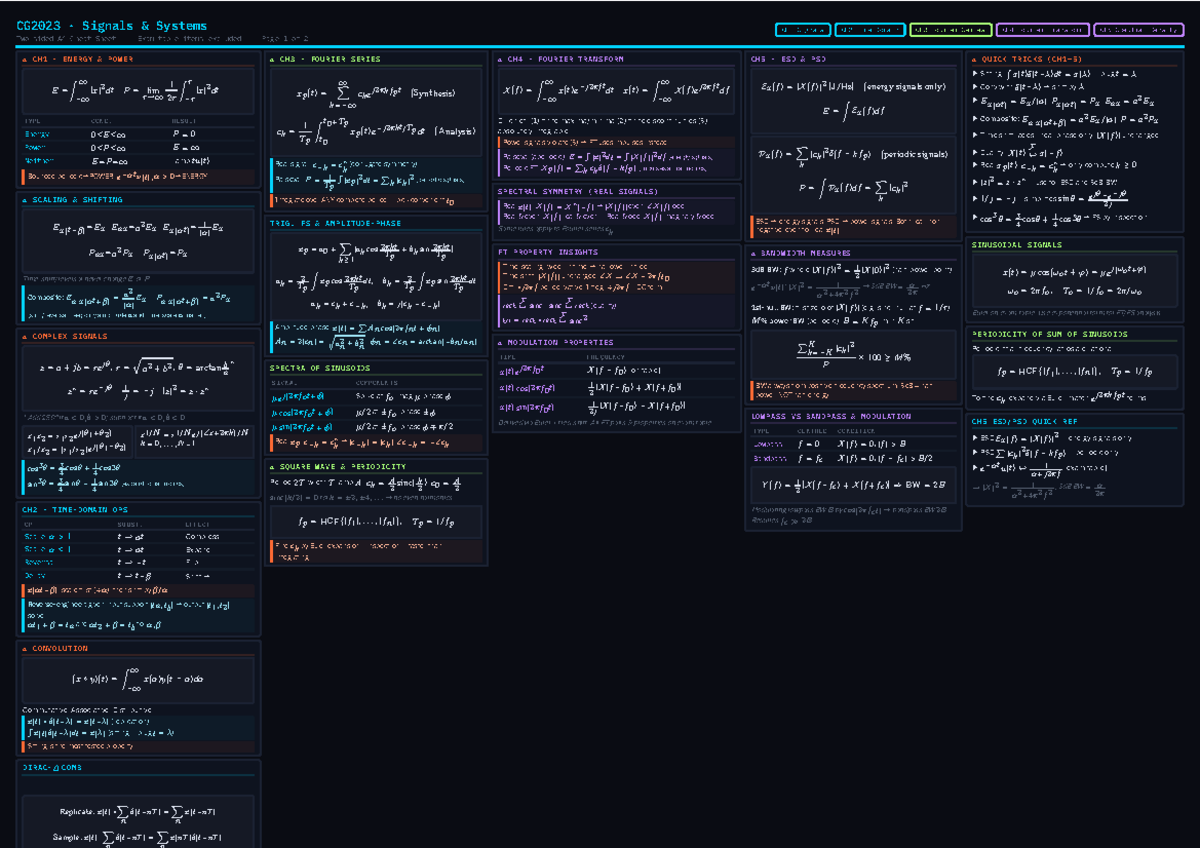This screenshot has width=1200, height=848.
Task: Collapse the Modulation Properties section triangle
Action: tap(501, 342)
